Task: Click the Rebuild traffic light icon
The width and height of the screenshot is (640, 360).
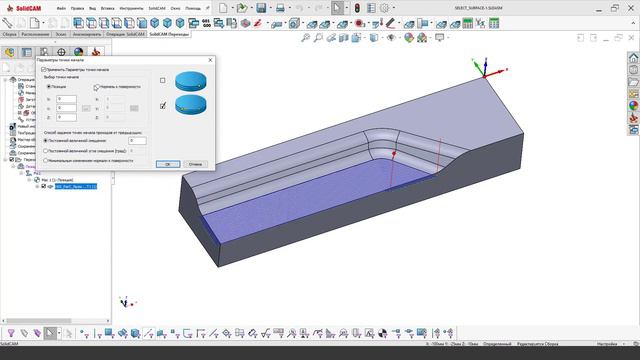Action: (x=357, y=8)
